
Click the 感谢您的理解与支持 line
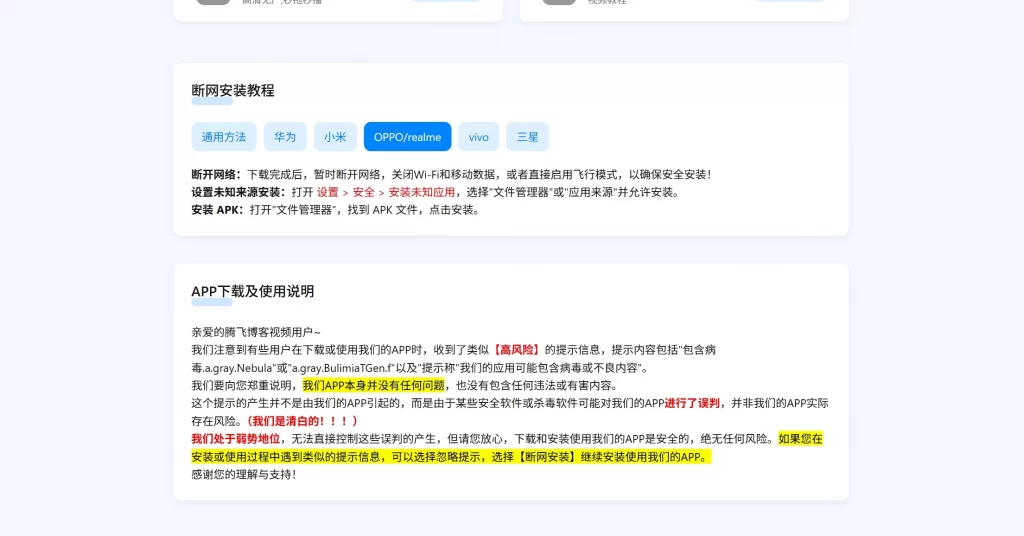click(244, 475)
